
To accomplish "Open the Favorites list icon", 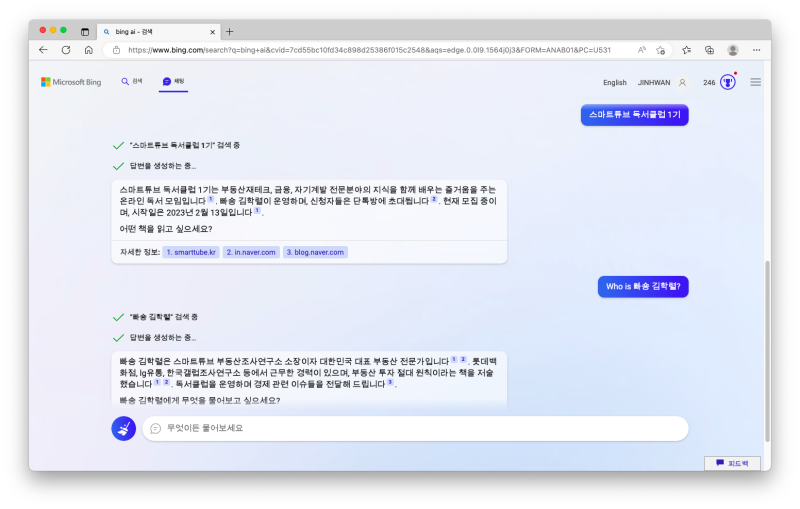I will [x=687, y=50].
